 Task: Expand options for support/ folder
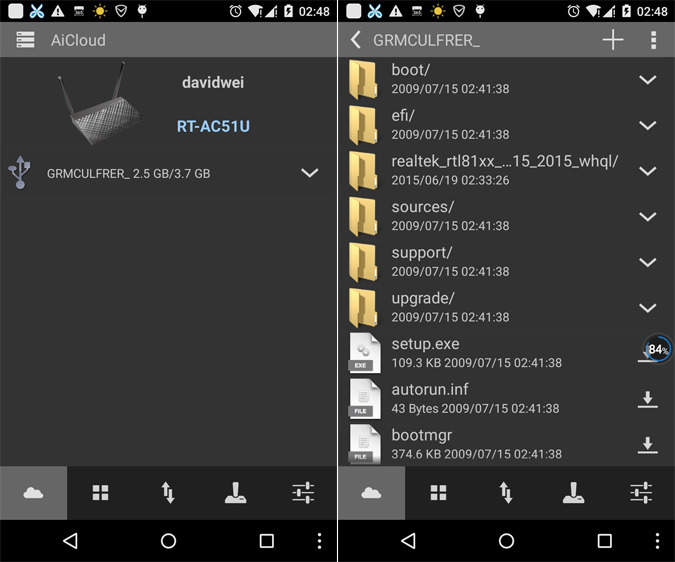pyautogui.click(x=647, y=262)
